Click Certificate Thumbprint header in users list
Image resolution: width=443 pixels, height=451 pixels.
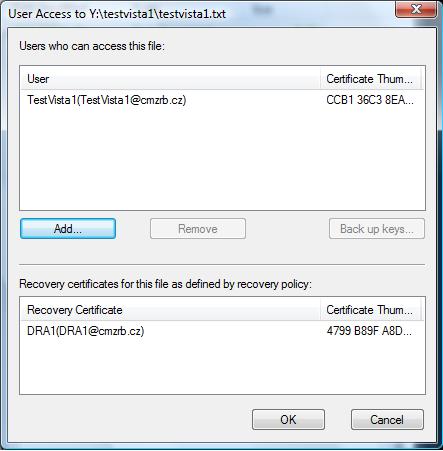[x=370, y=79]
